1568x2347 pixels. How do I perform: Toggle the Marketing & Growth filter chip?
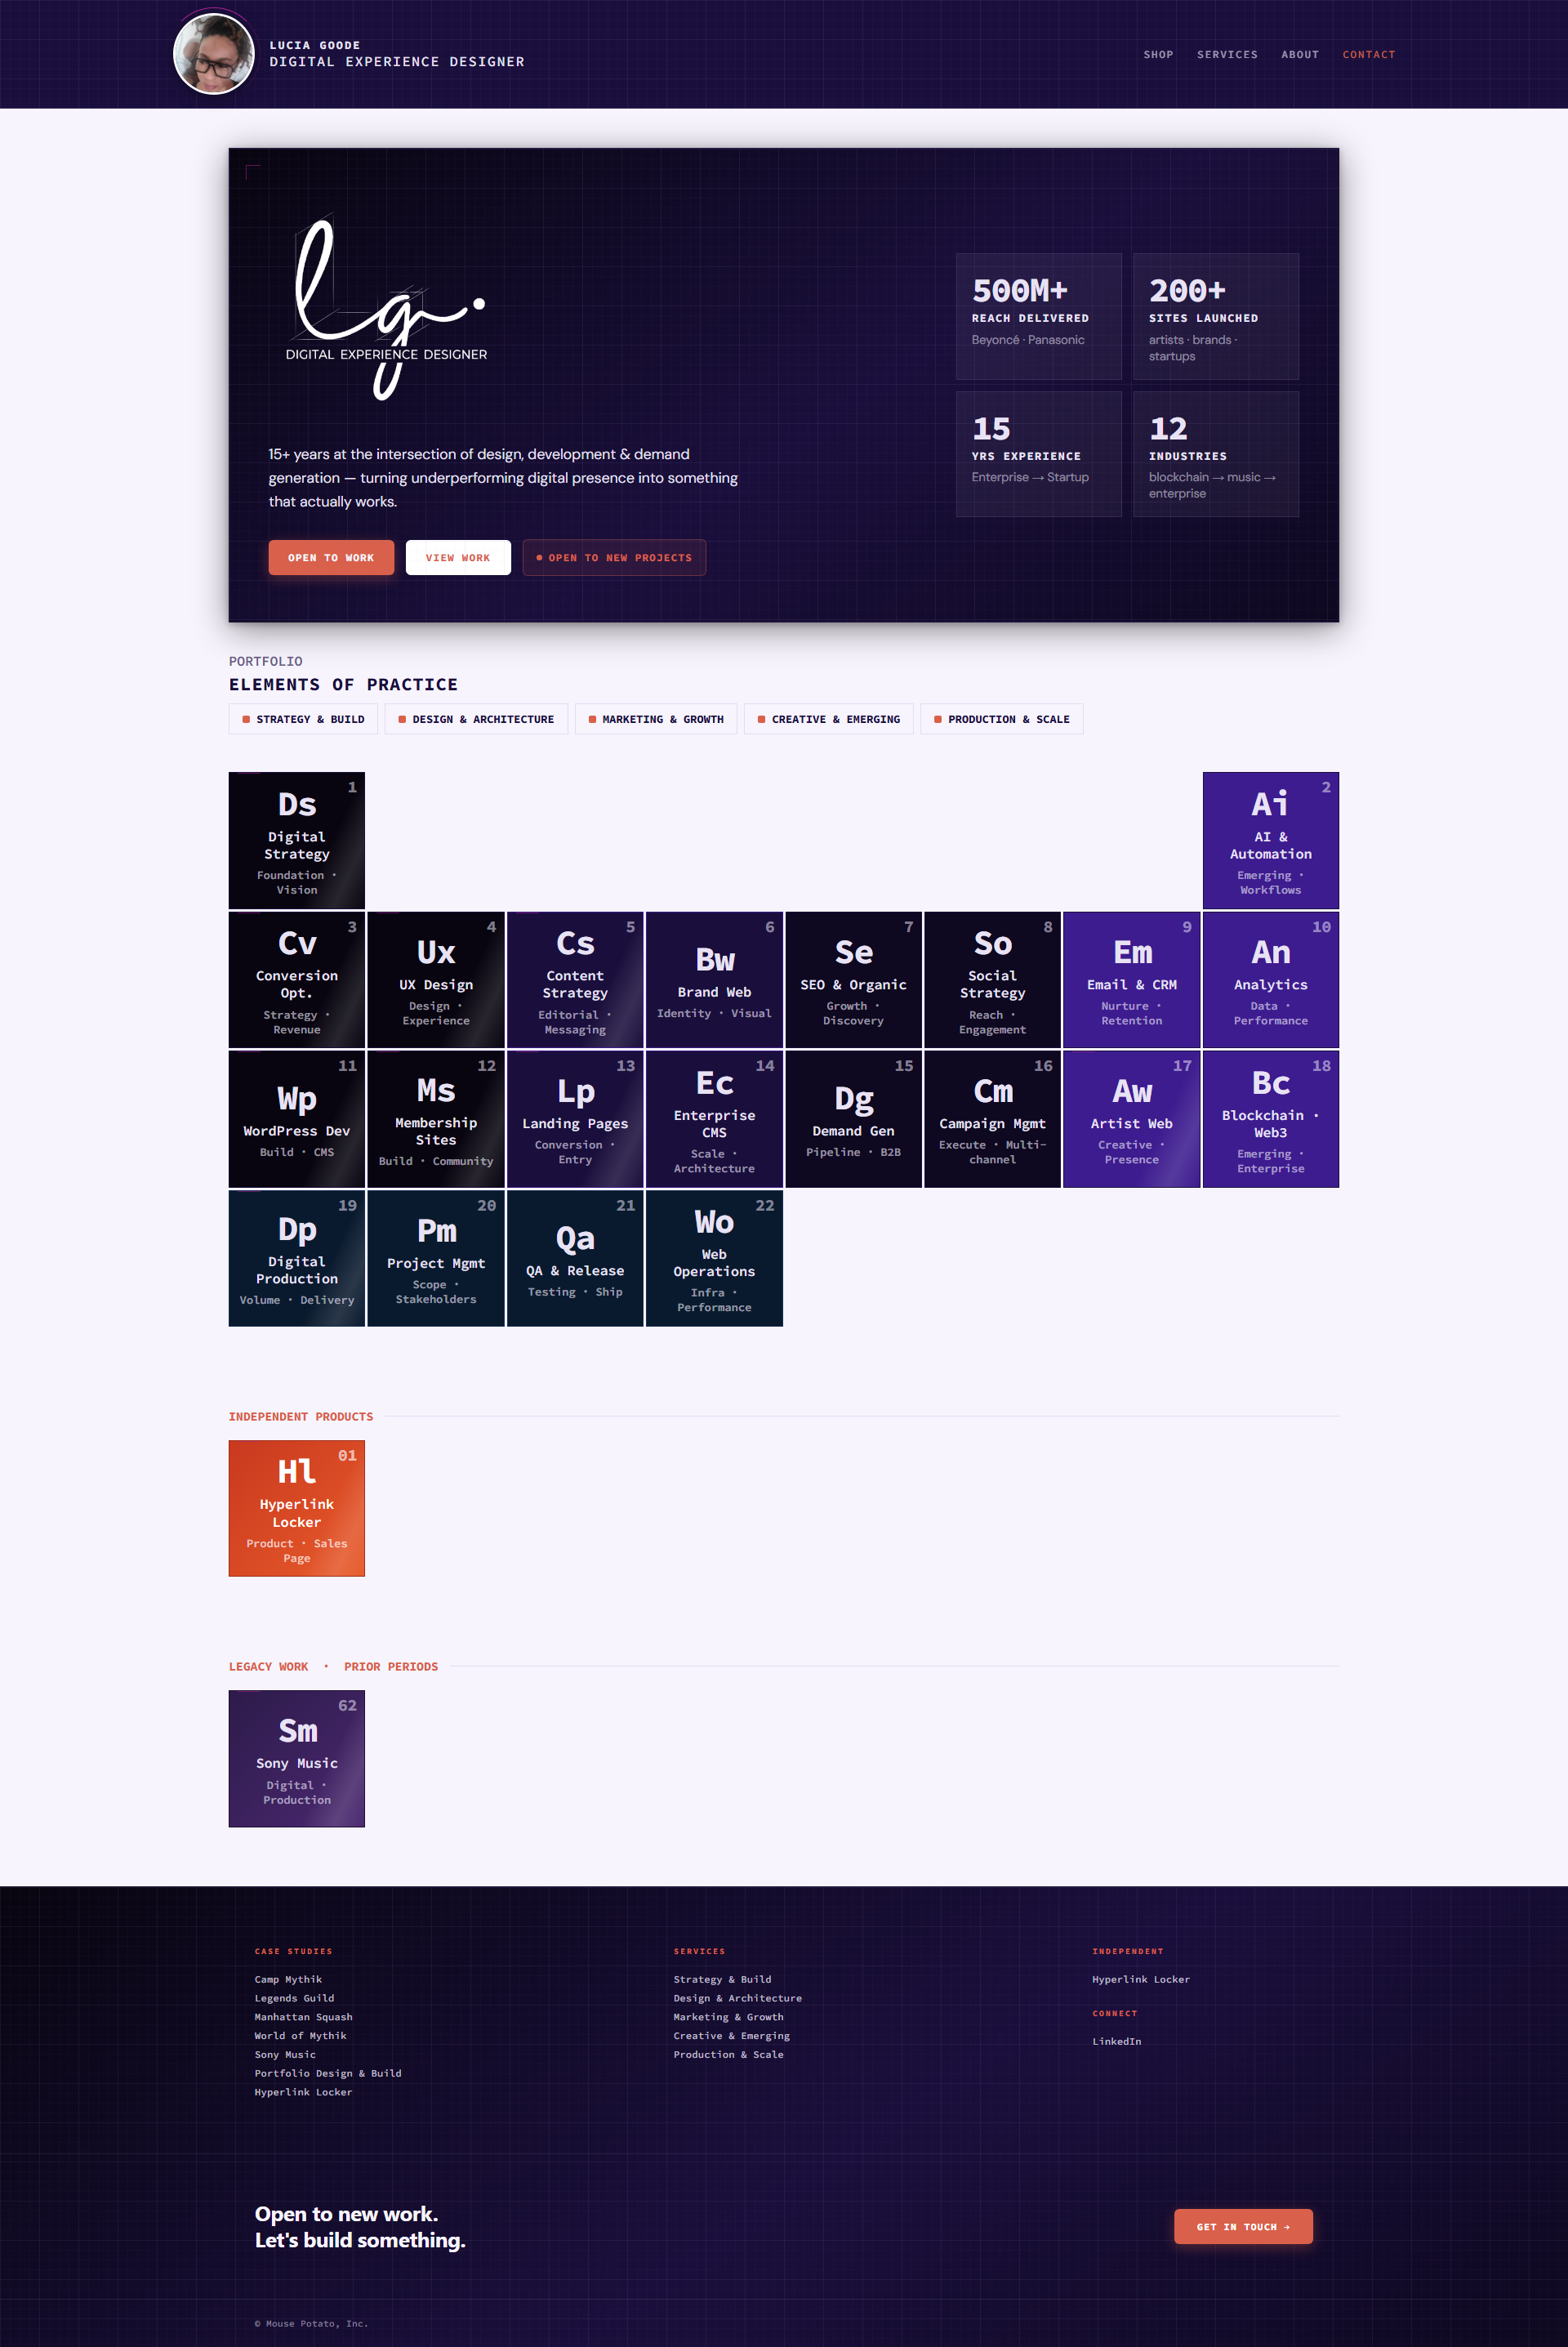tap(656, 719)
